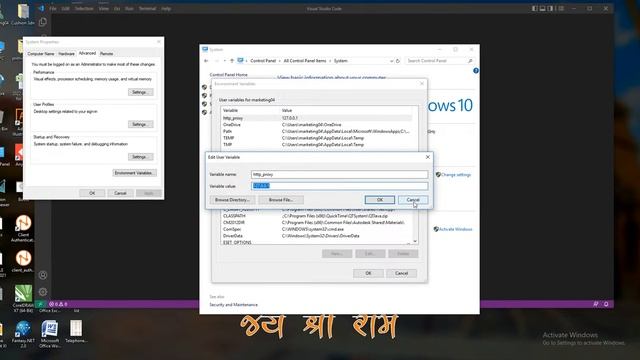This screenshot has height=360, width=640.
Task: Click help icon in System window
Action: click(x=476, y=71)
